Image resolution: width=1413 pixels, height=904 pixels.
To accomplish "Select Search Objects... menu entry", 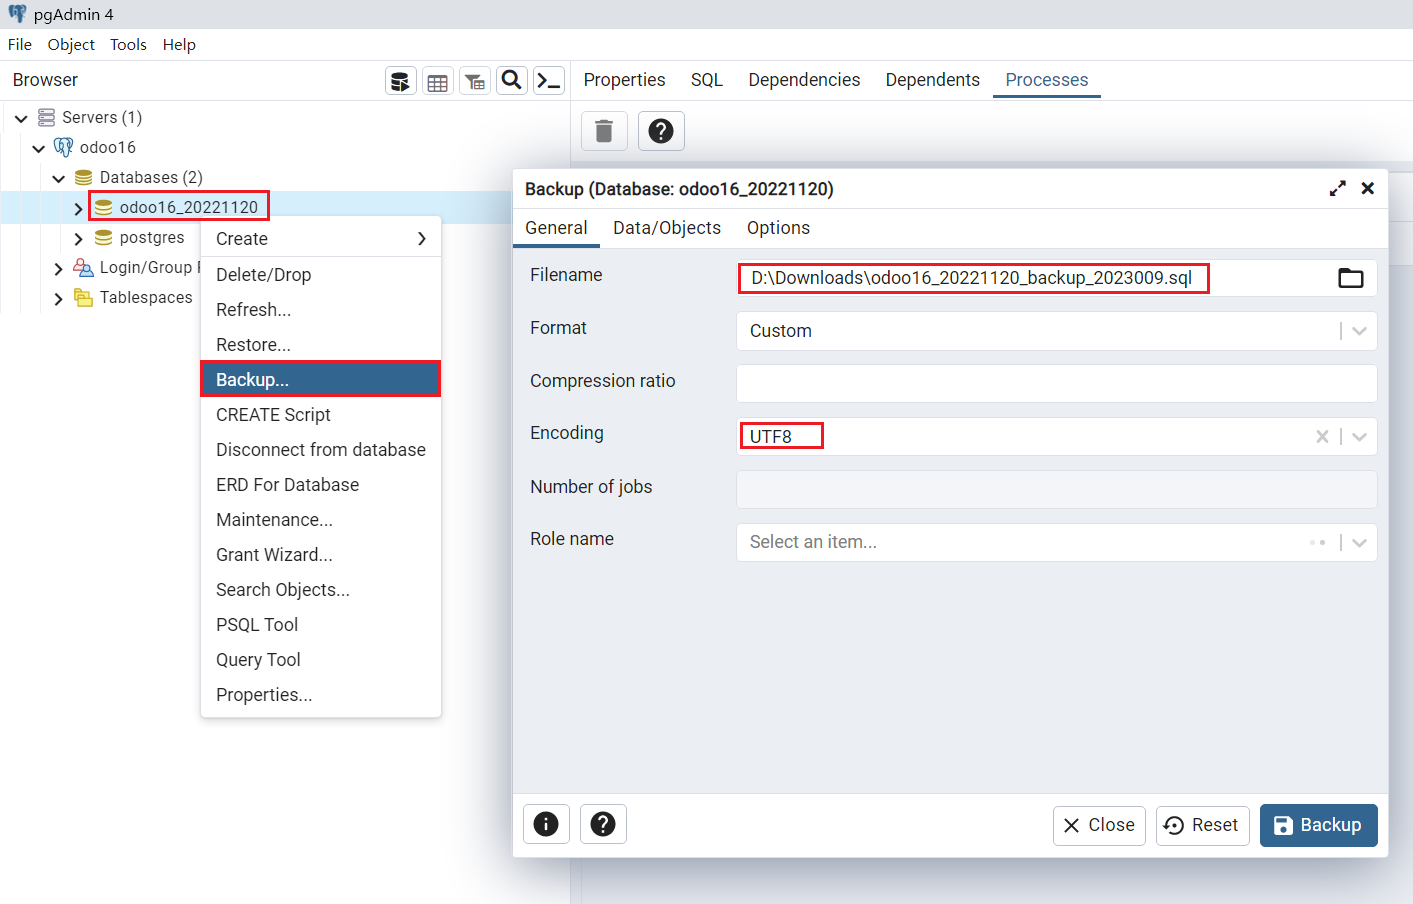I will (321, 590).
